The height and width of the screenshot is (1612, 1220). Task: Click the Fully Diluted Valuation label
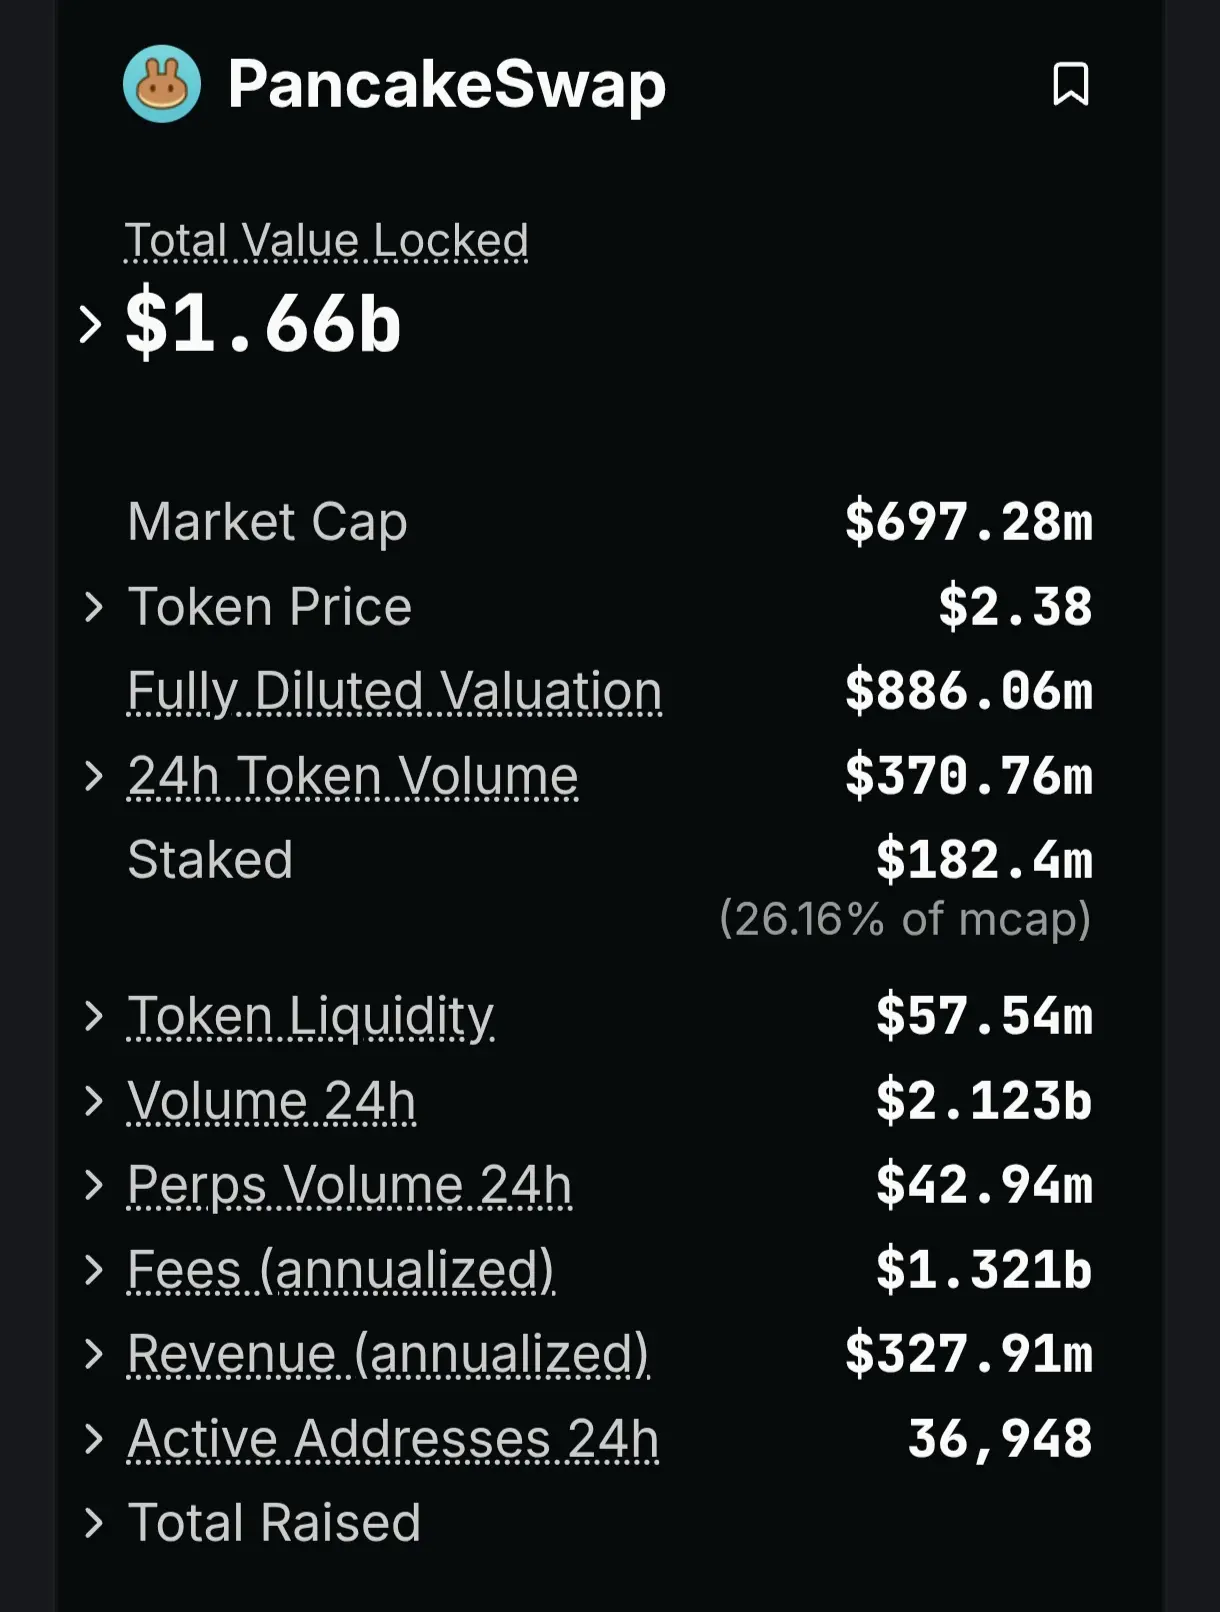point(395,691)
